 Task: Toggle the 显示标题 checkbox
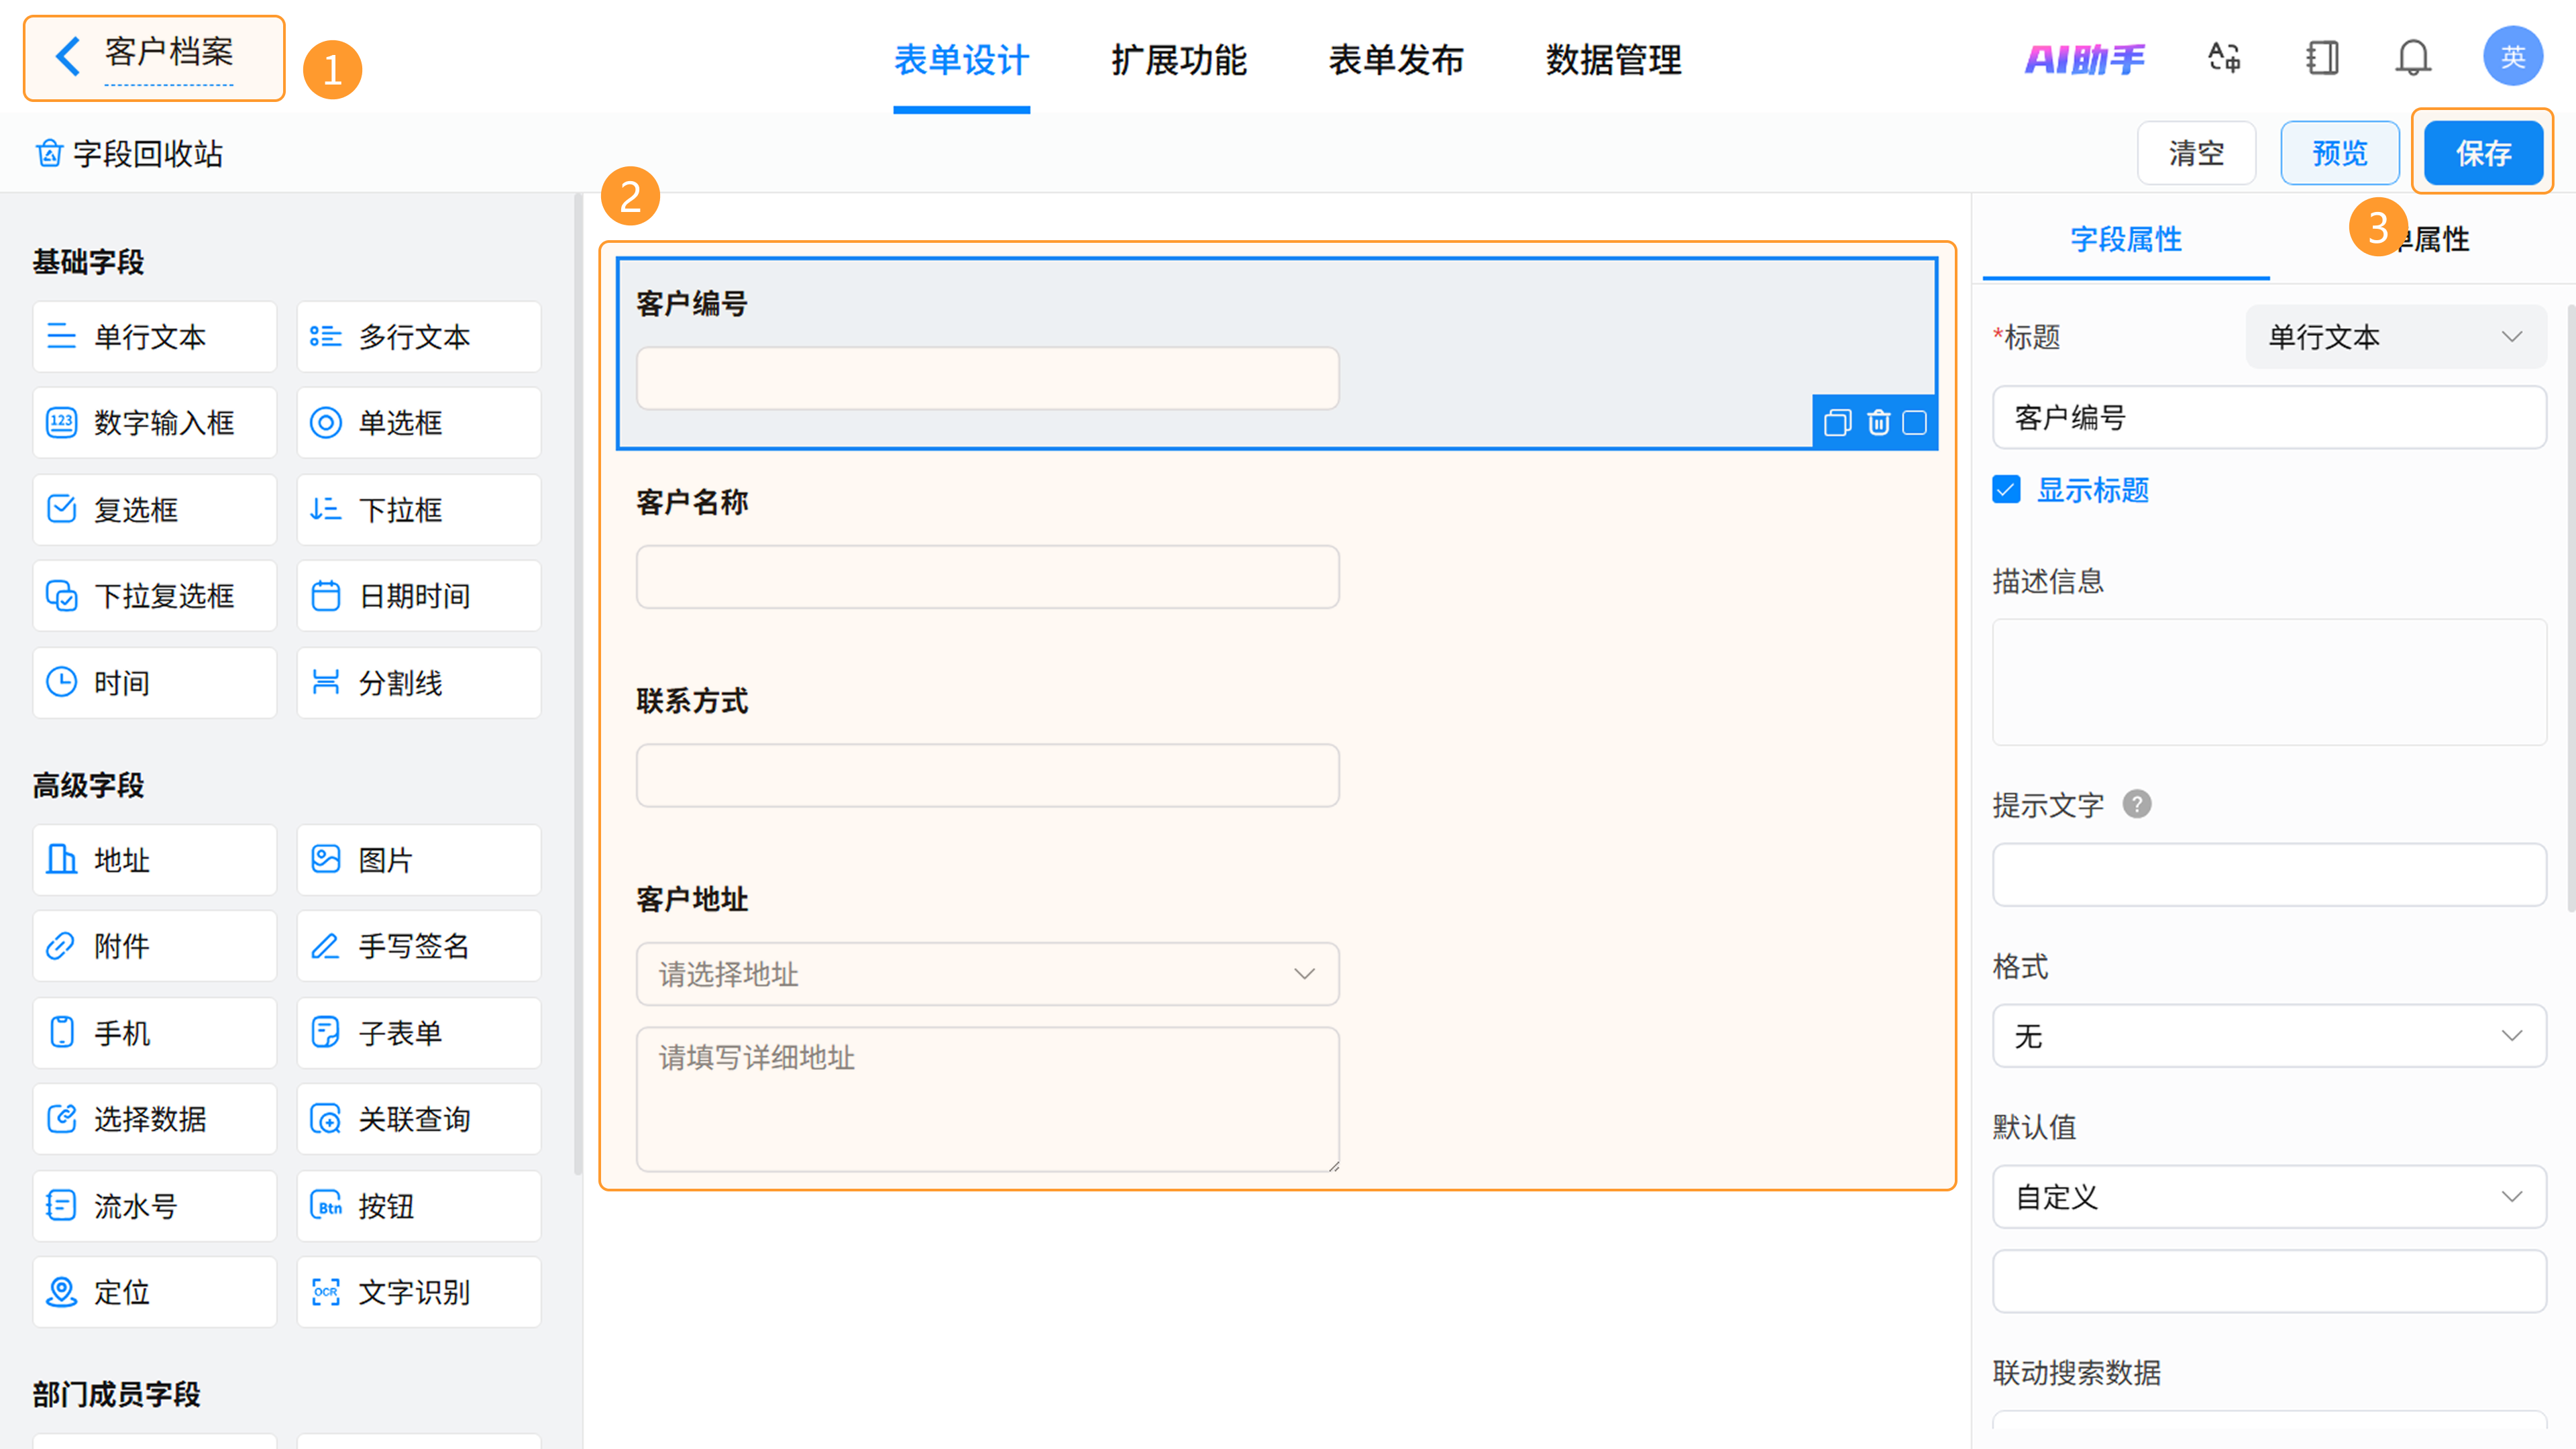pos(2006,490)
